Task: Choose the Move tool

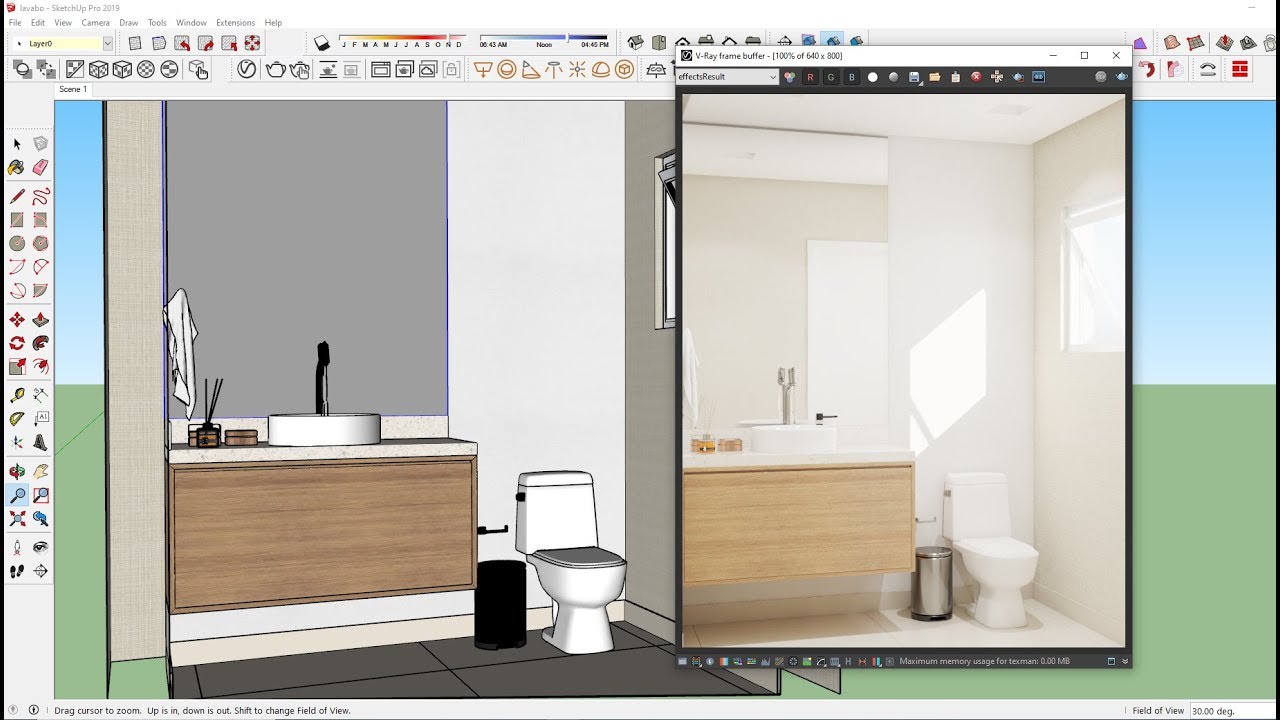Action: tap(17, 320)
